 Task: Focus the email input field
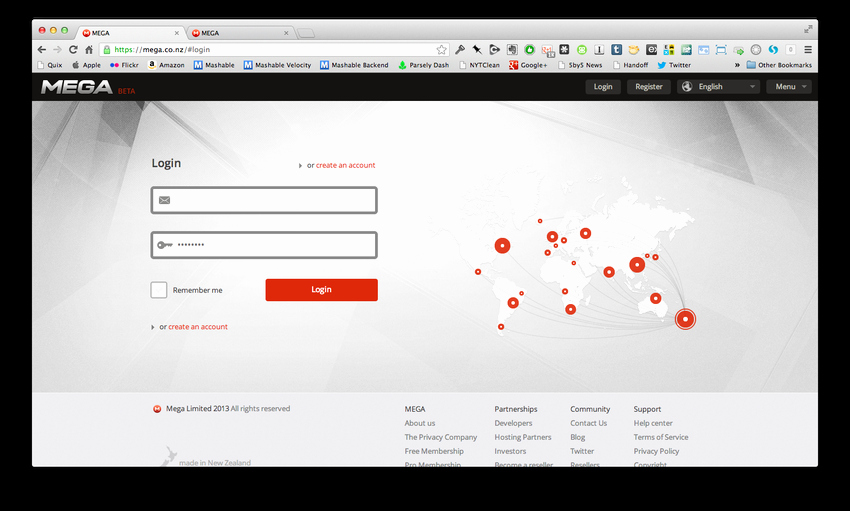point(264,200)
